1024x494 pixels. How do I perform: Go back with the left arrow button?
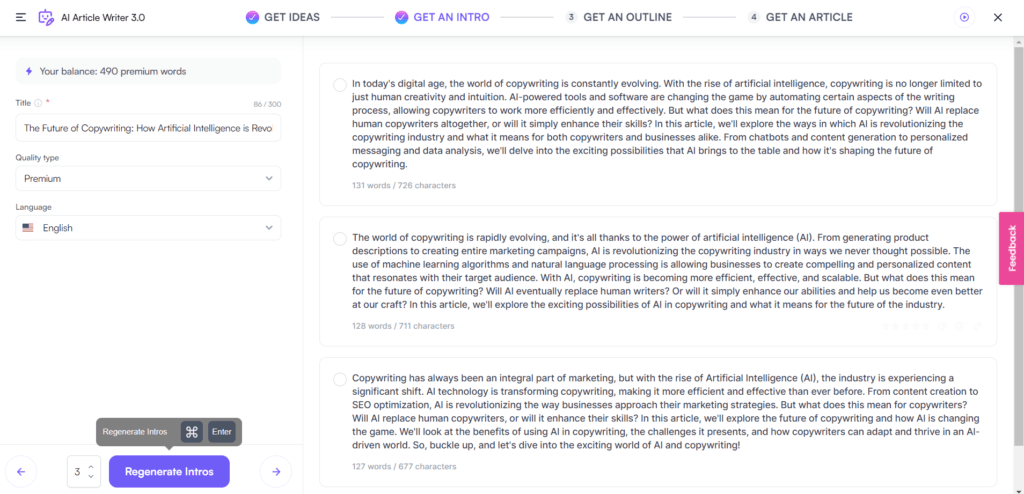click(21, 472)
